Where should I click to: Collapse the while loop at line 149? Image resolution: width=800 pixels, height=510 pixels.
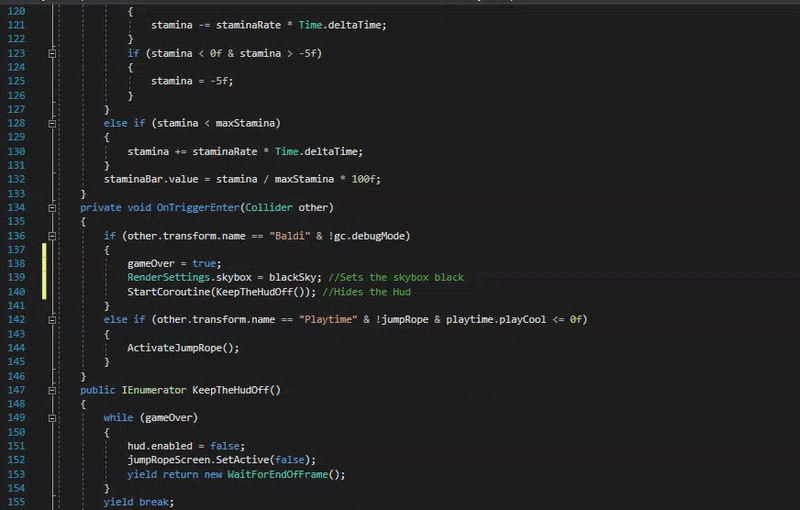[52, 418]
